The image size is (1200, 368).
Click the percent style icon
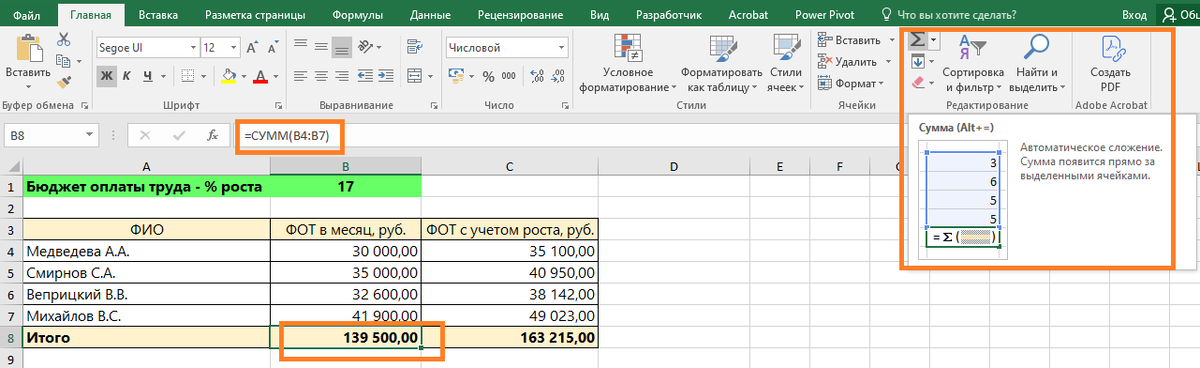[489, 76]
